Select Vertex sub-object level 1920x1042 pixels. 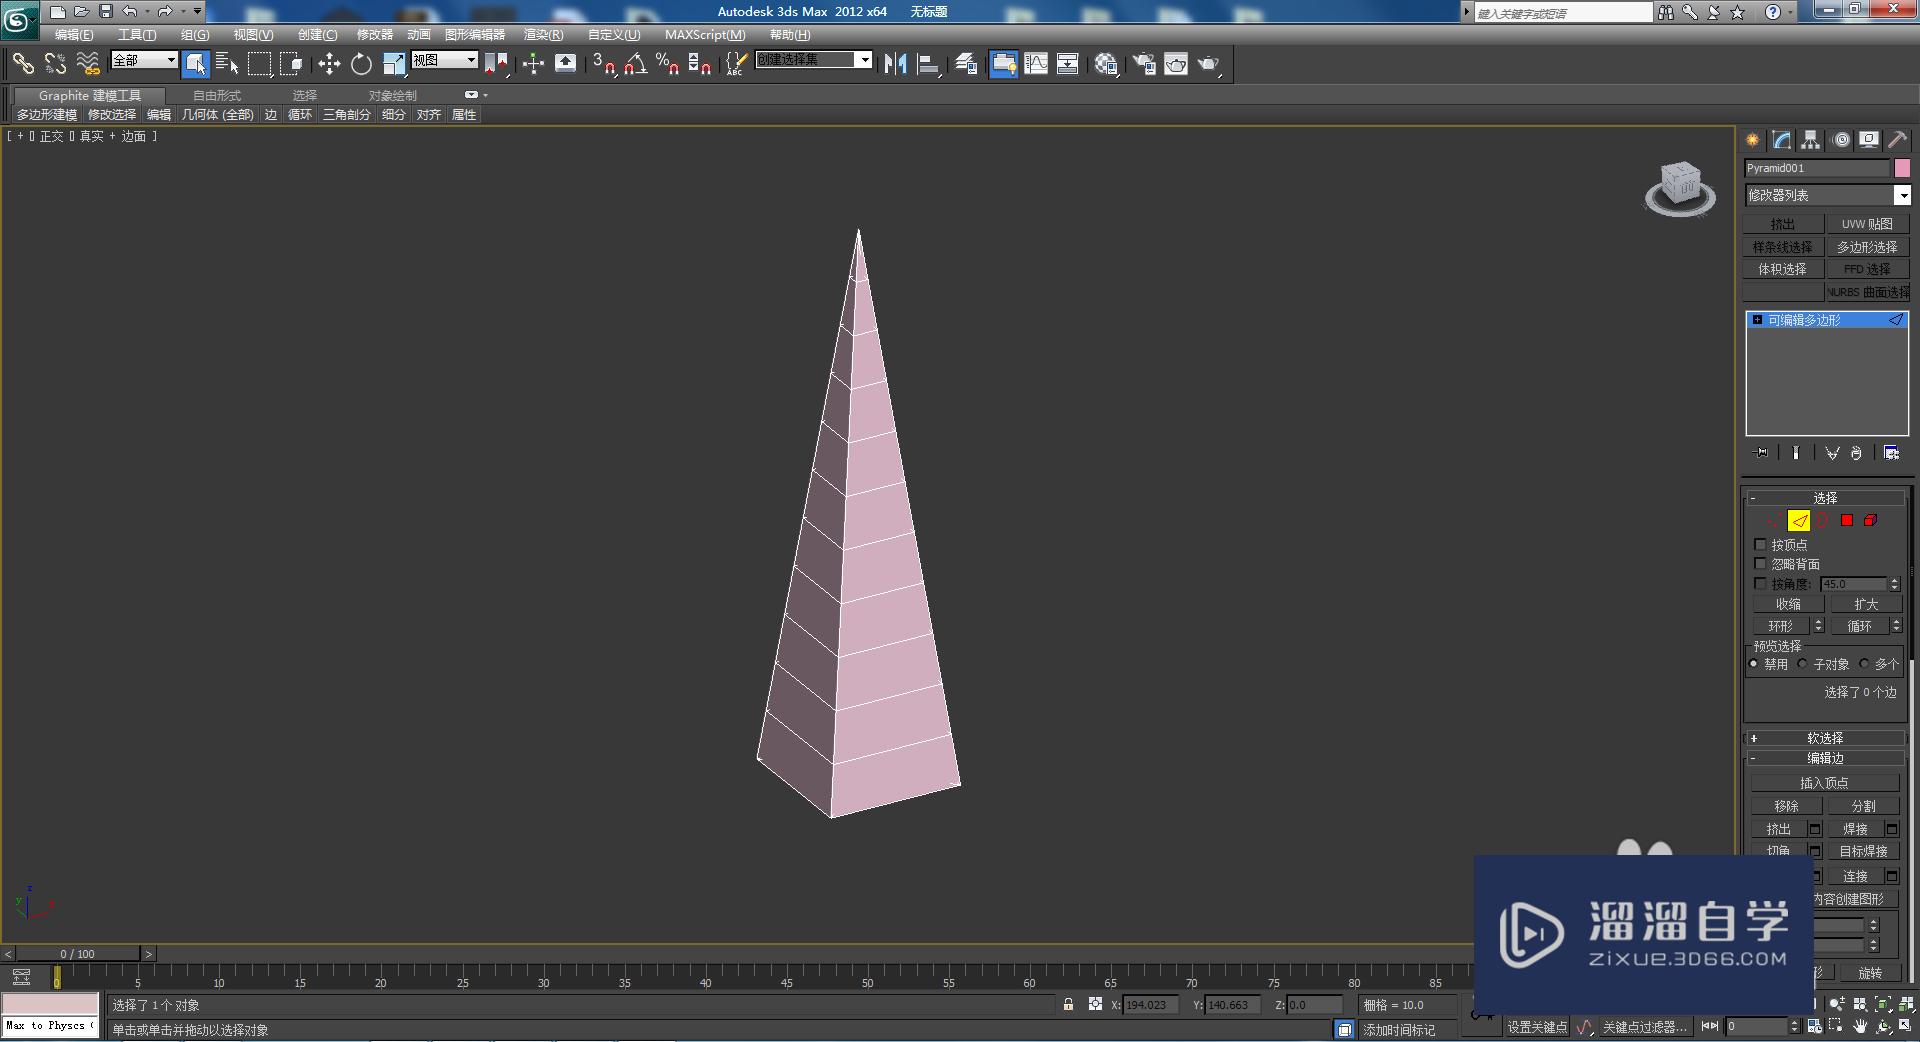pyautogui.click(x=1774, y=521)
